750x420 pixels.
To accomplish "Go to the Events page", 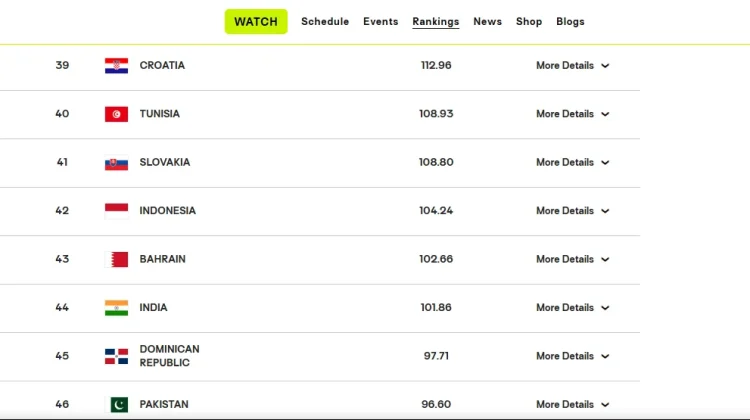I will (x=381, y=22).
